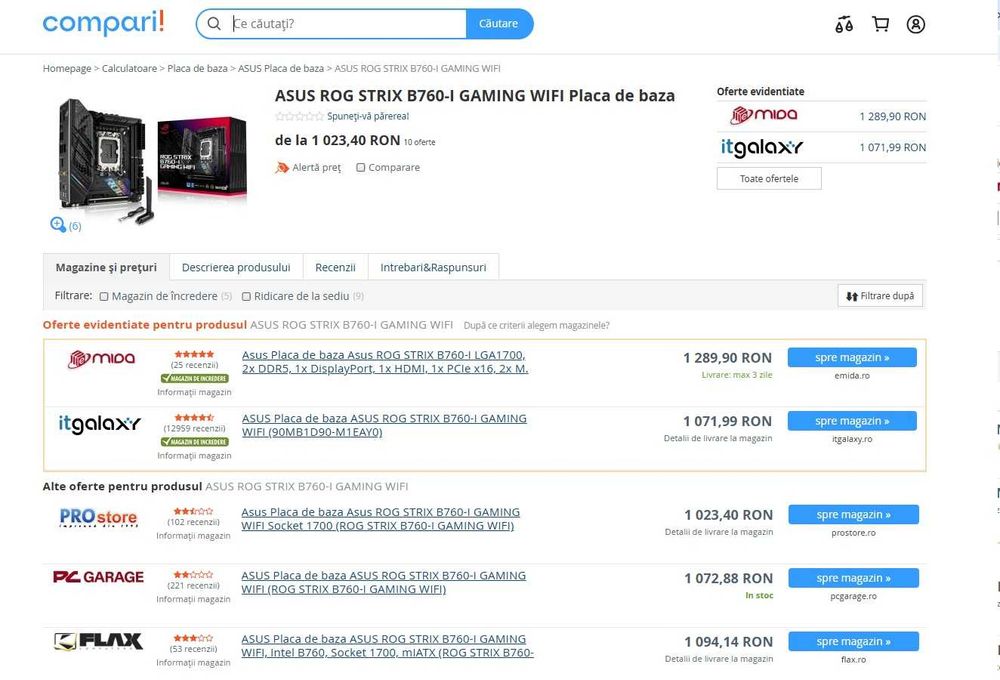The width and height of the screenshot is (1000, 680).
Task: Click the Căutare search button
Action: coord(499,24)
